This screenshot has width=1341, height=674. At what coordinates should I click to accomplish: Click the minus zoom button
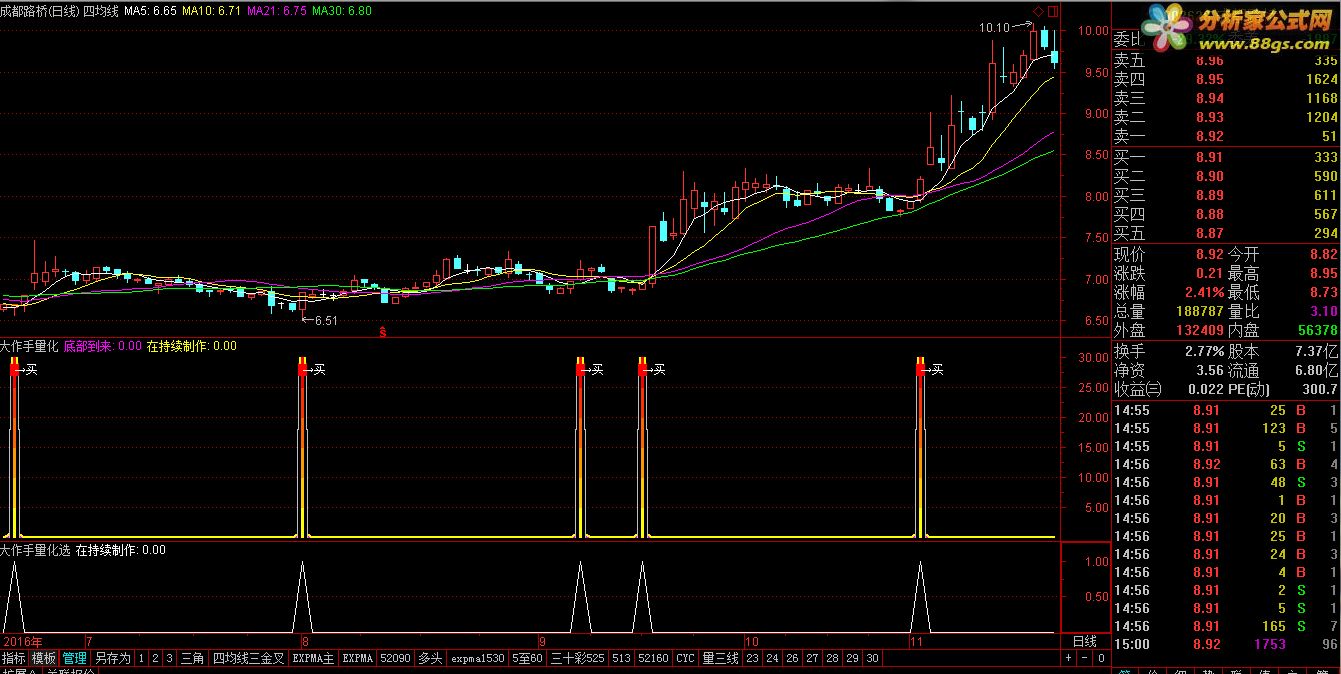pyautogui.click(x=1084, y=659)
